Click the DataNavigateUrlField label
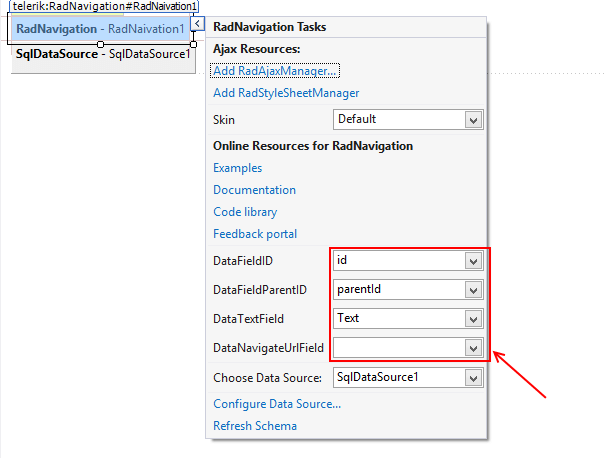 (268, 348)
